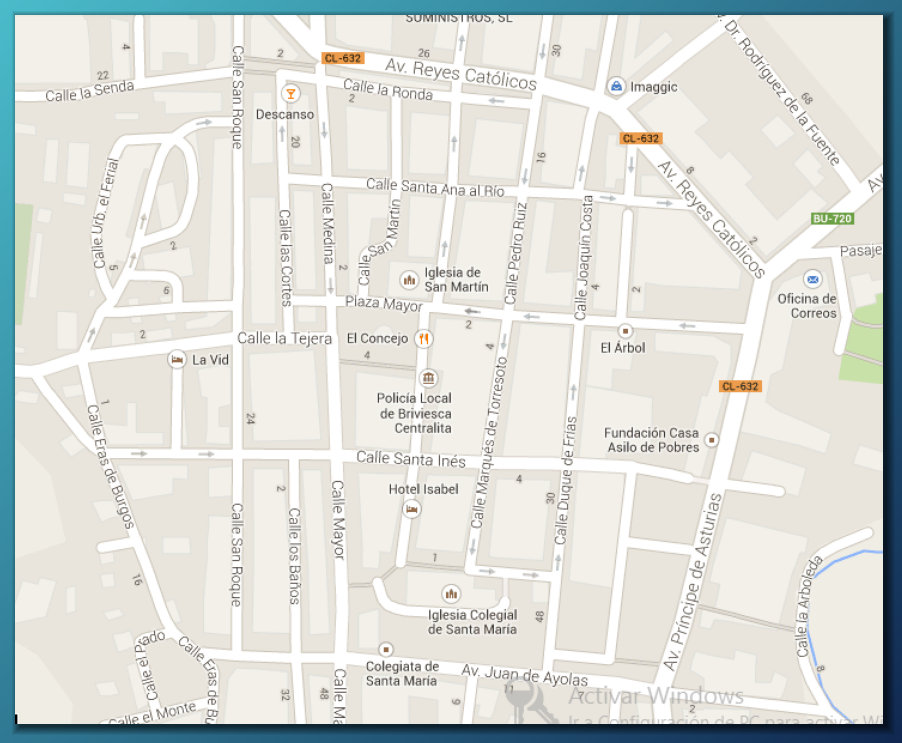The image size is (902, 743).
Task: Click the Hotel Isabel label
Action: [423, 489]
